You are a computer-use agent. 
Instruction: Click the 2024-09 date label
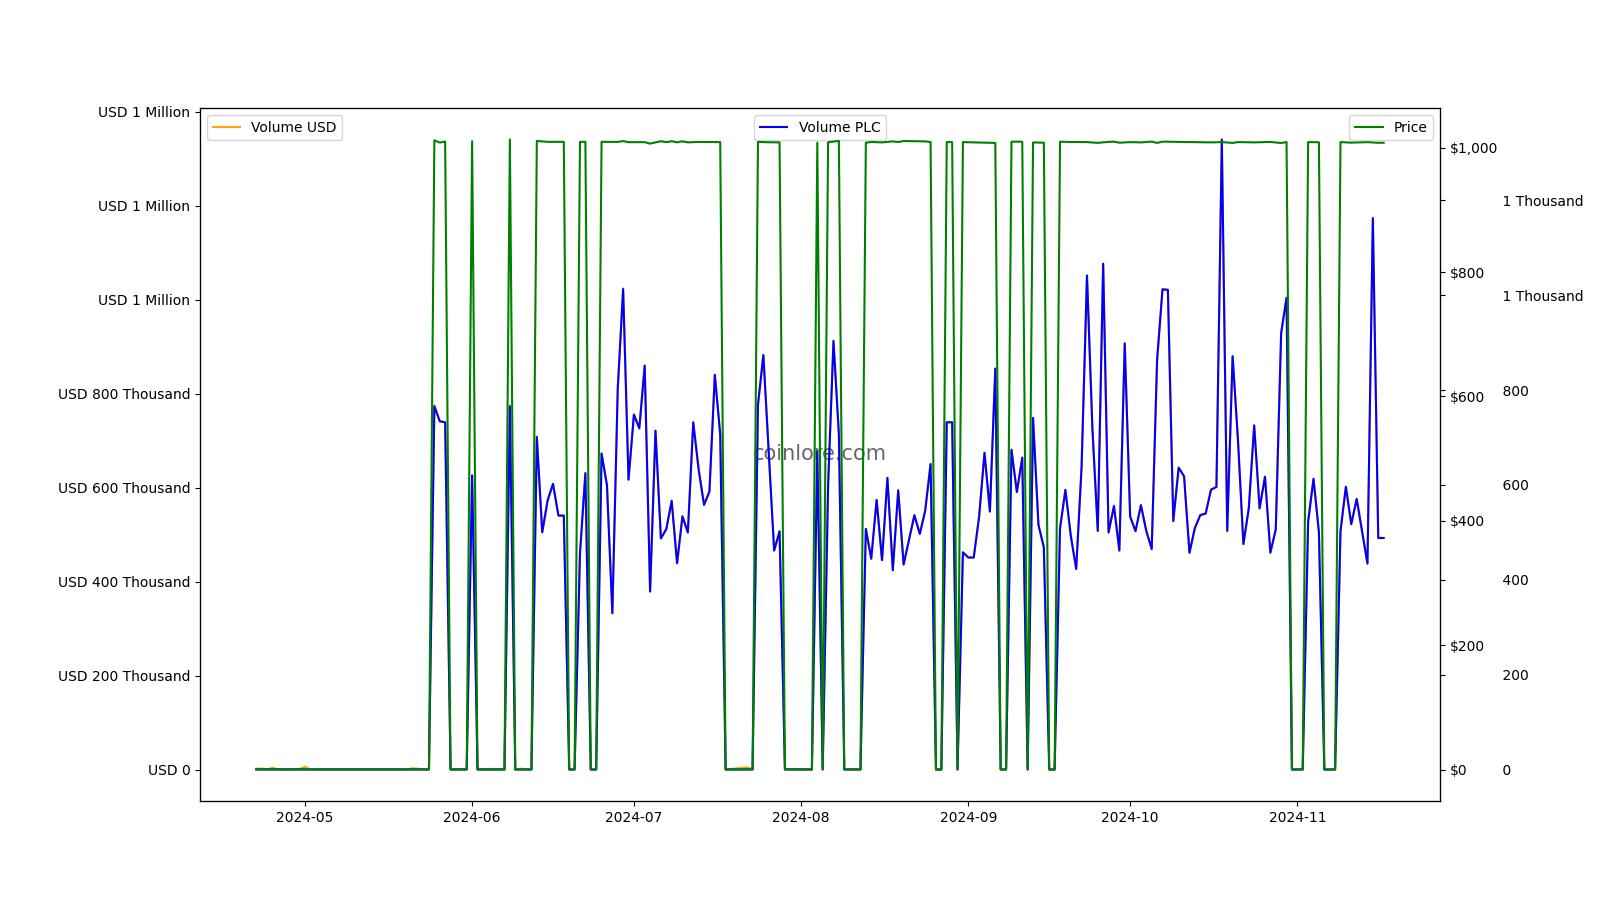tap(968, 817)
